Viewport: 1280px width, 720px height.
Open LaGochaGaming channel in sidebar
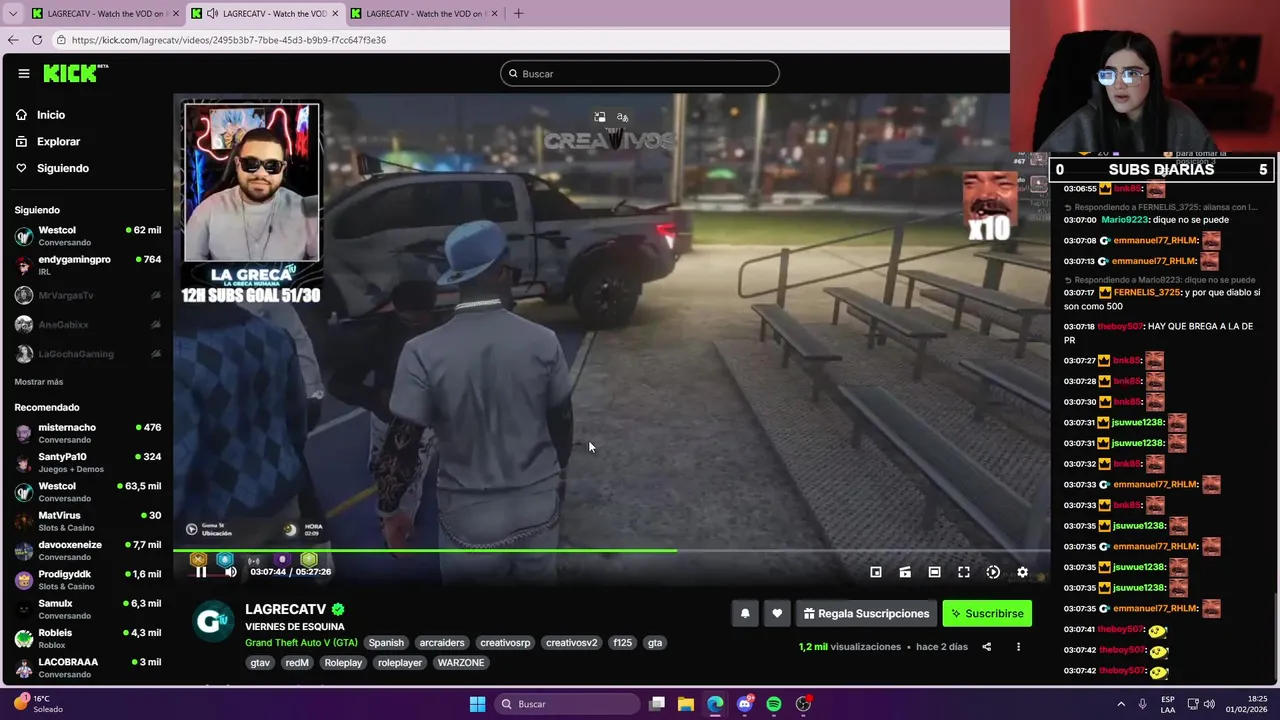88,354
